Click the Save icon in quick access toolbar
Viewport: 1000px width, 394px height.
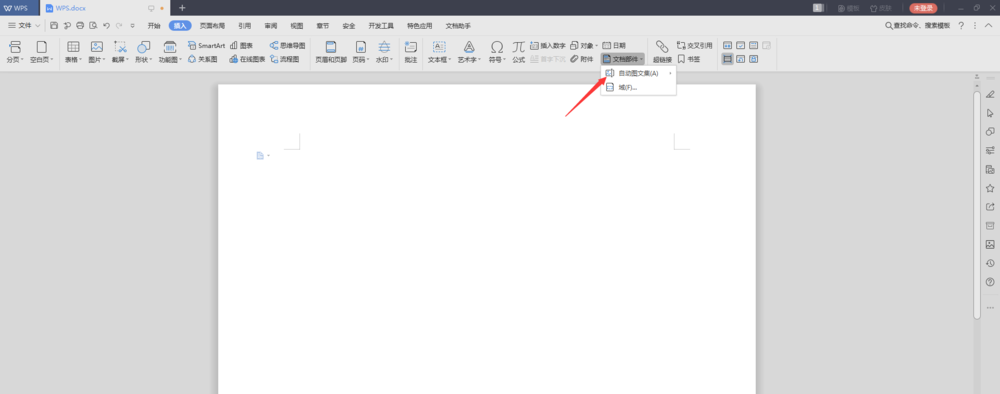coord(54,26)
